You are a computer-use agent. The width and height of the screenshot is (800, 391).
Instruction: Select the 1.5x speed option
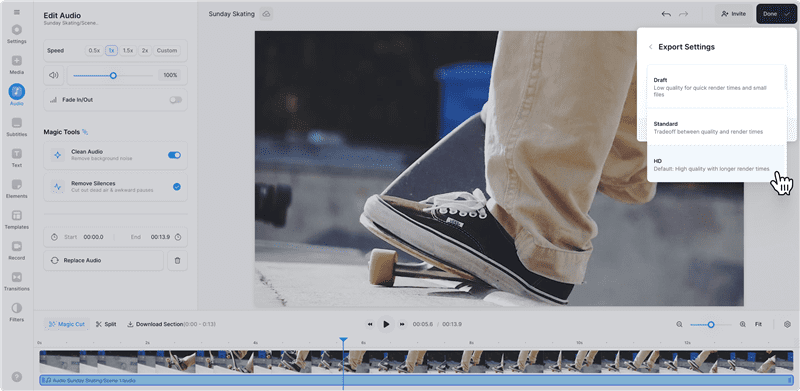click(x=128, y=51)
